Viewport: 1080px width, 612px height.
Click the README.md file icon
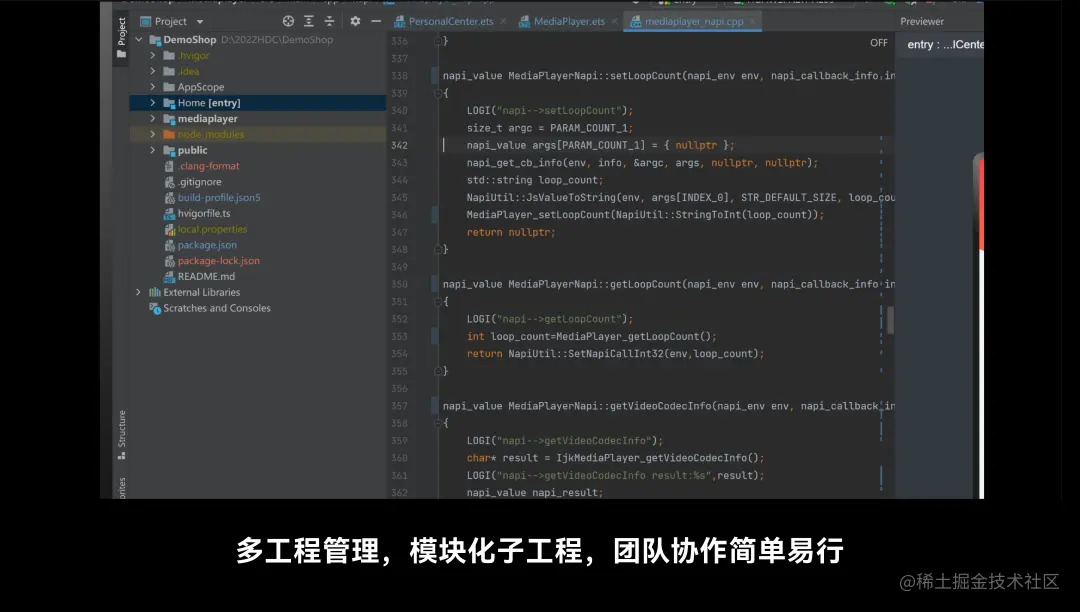coord(169,277)
